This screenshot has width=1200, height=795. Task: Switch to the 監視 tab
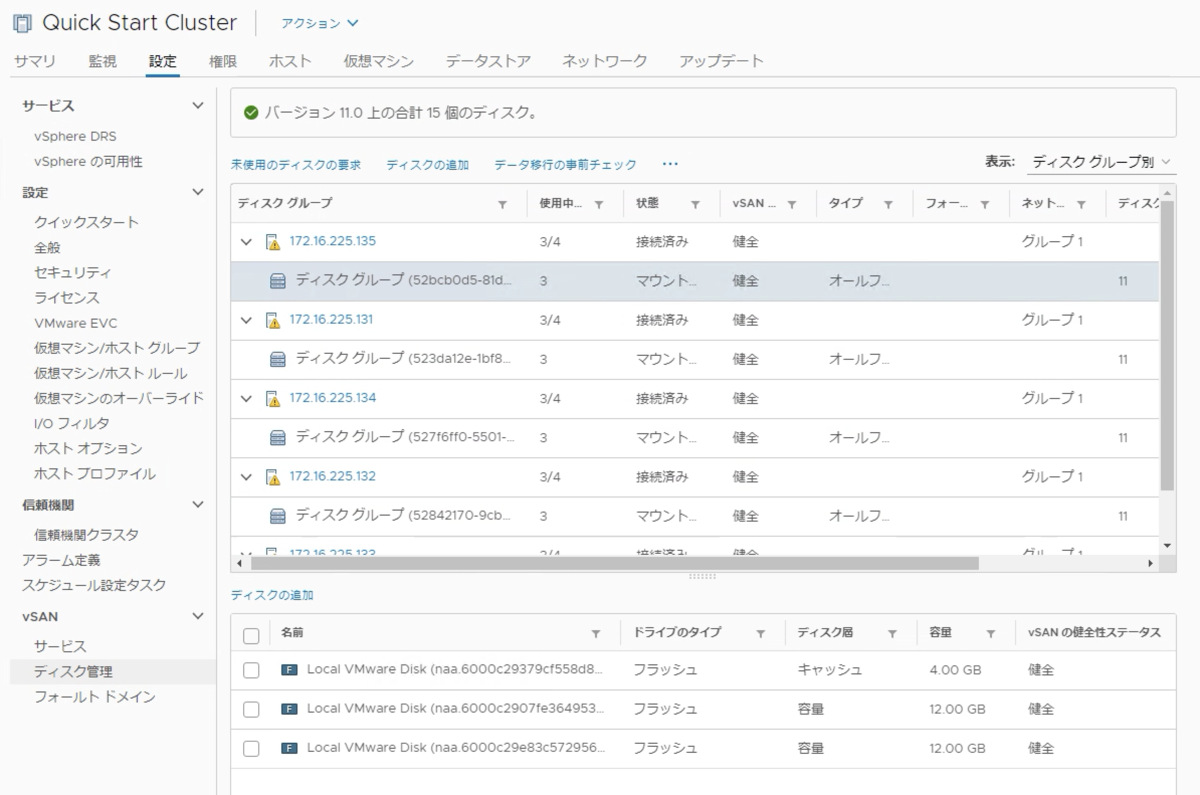click(102, 61)
